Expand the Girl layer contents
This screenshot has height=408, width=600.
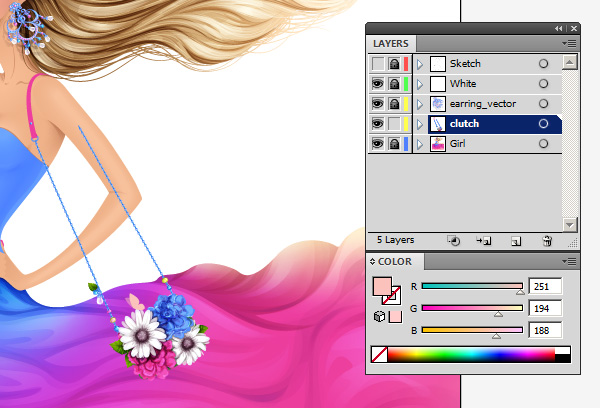pyautogui.click(x=420, y=144)
